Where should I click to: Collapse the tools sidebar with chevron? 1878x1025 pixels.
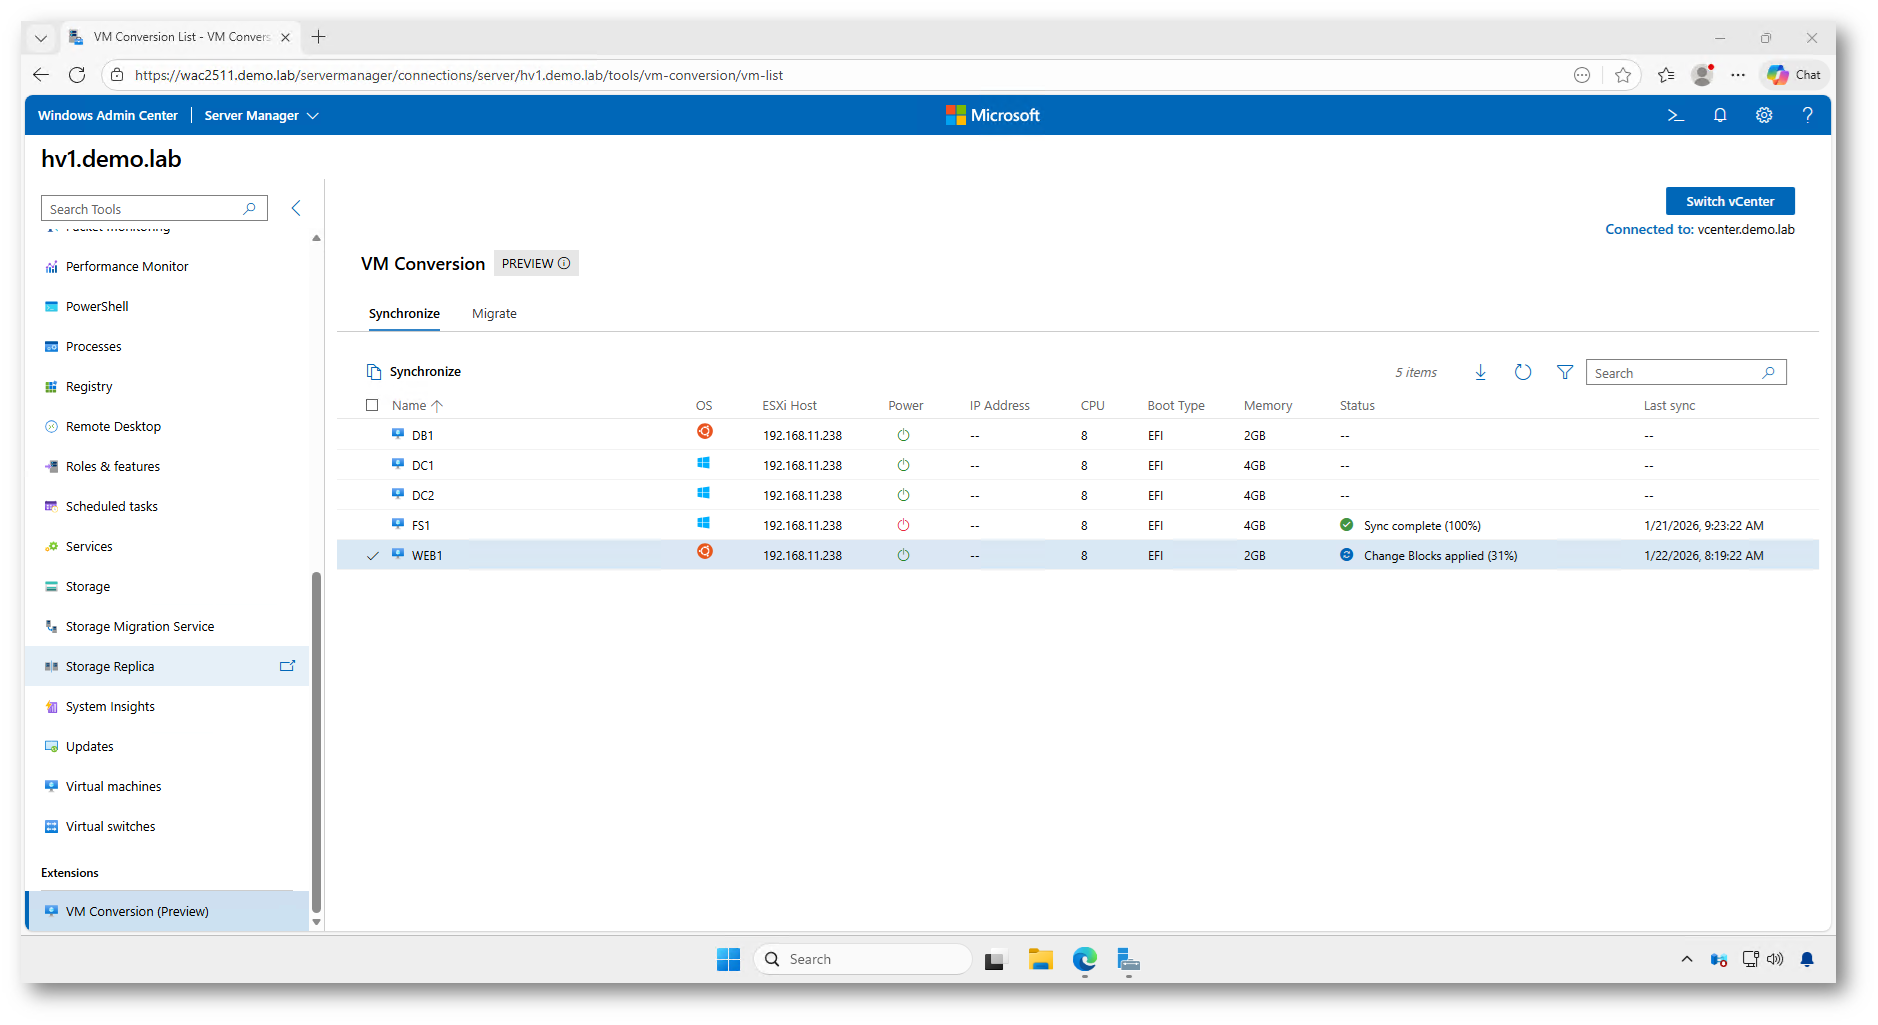pyautogui.click(x=296, y=208)
